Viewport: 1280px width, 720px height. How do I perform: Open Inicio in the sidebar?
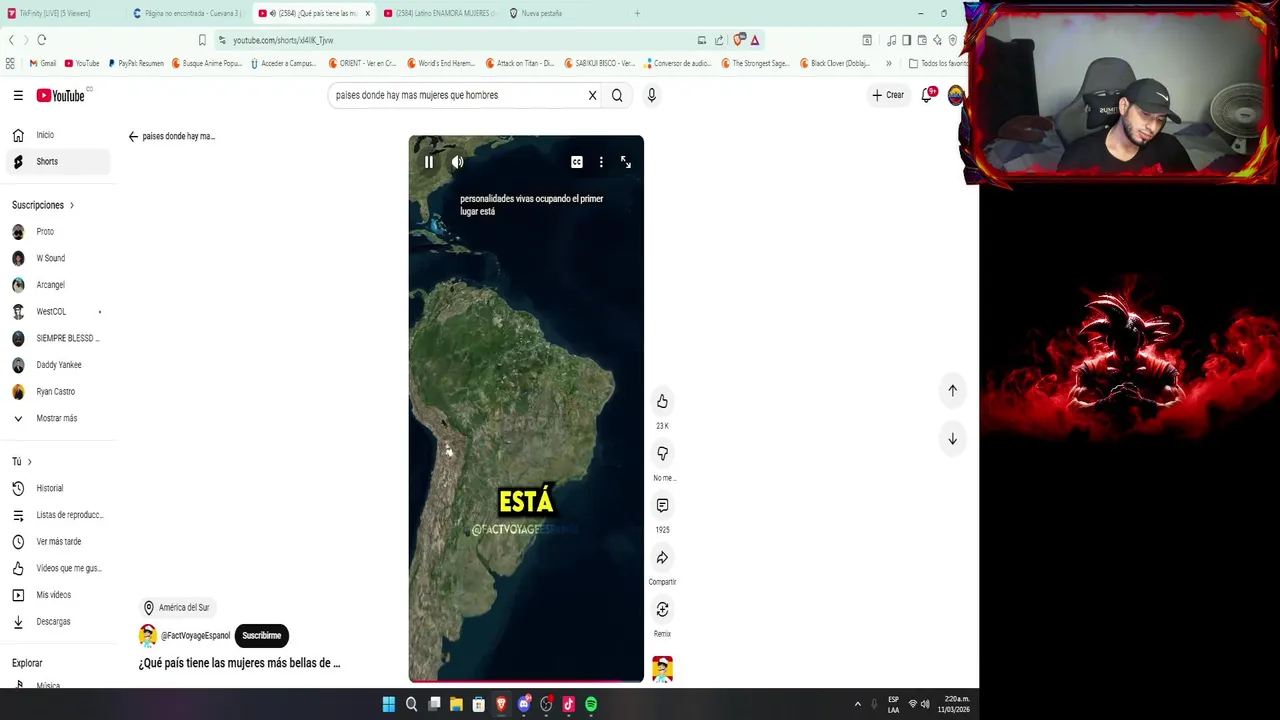(x=58, y=135)
